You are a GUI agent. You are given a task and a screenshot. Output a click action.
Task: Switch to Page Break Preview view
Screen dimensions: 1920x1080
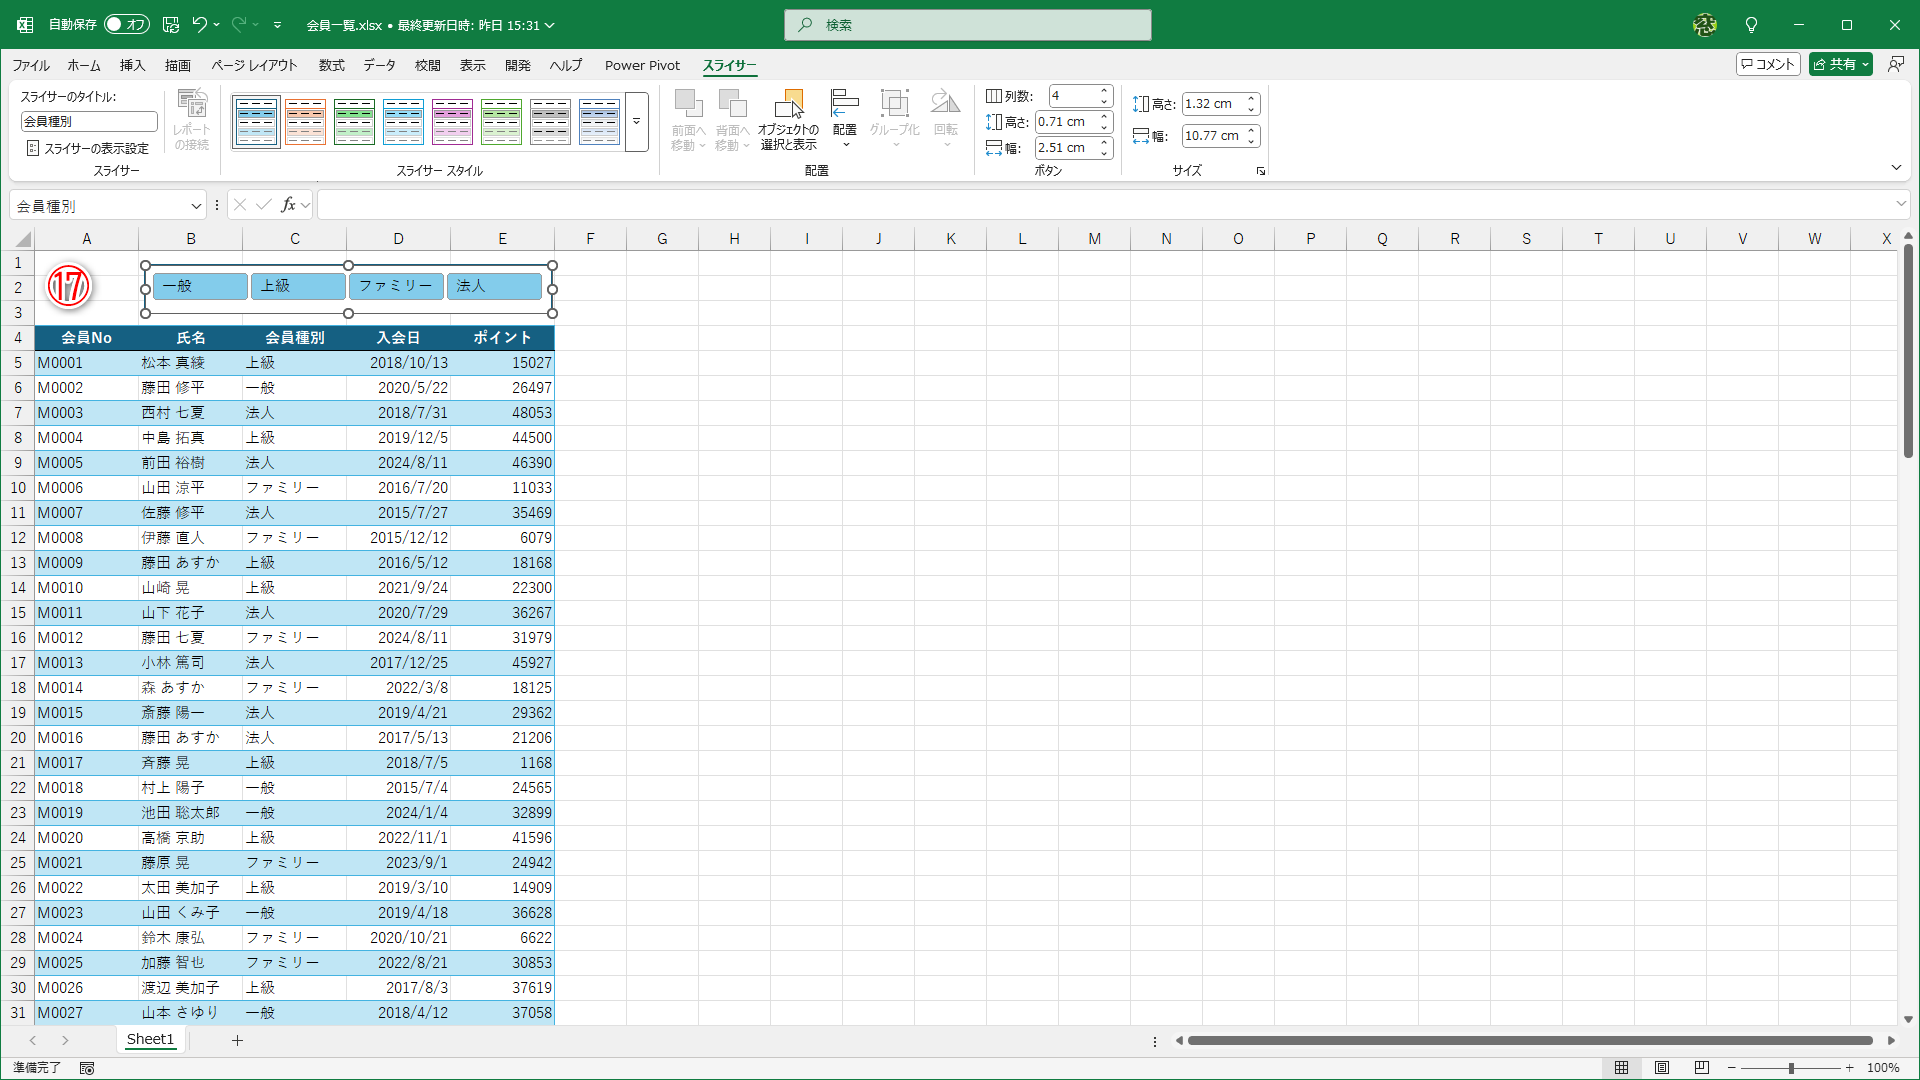click(1701, 1068)
